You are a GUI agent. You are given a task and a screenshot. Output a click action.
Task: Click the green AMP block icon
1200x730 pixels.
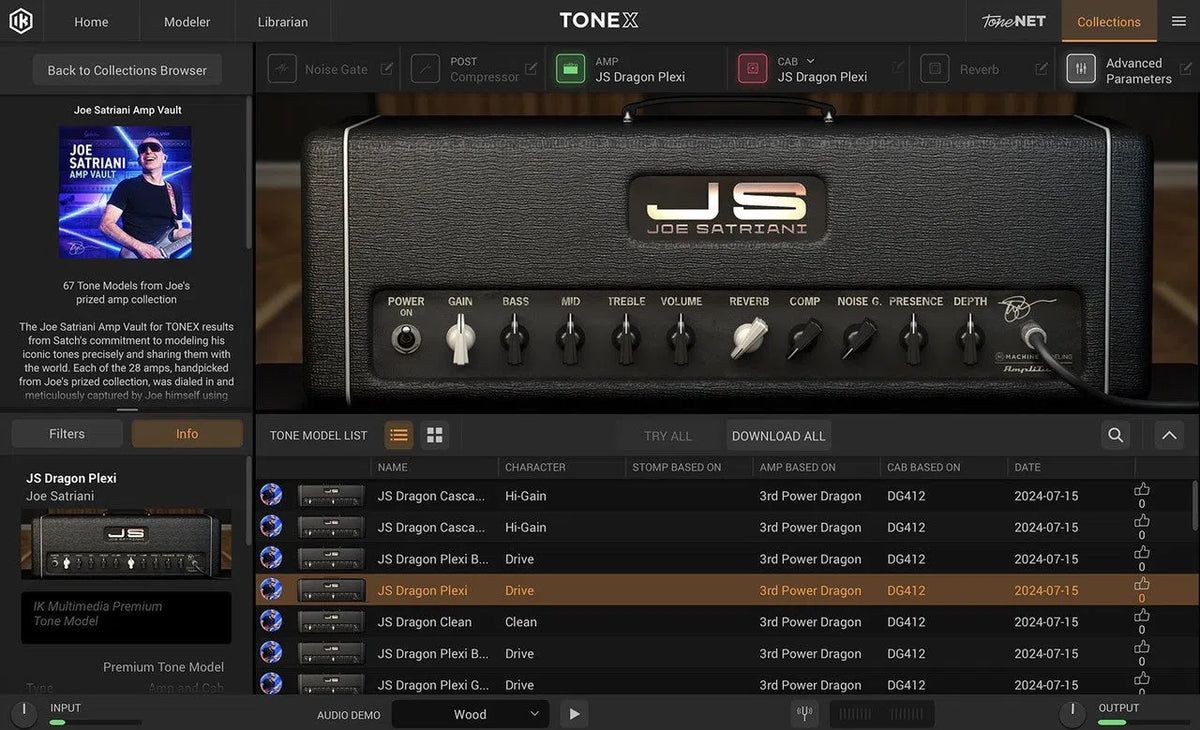(570, 68)
